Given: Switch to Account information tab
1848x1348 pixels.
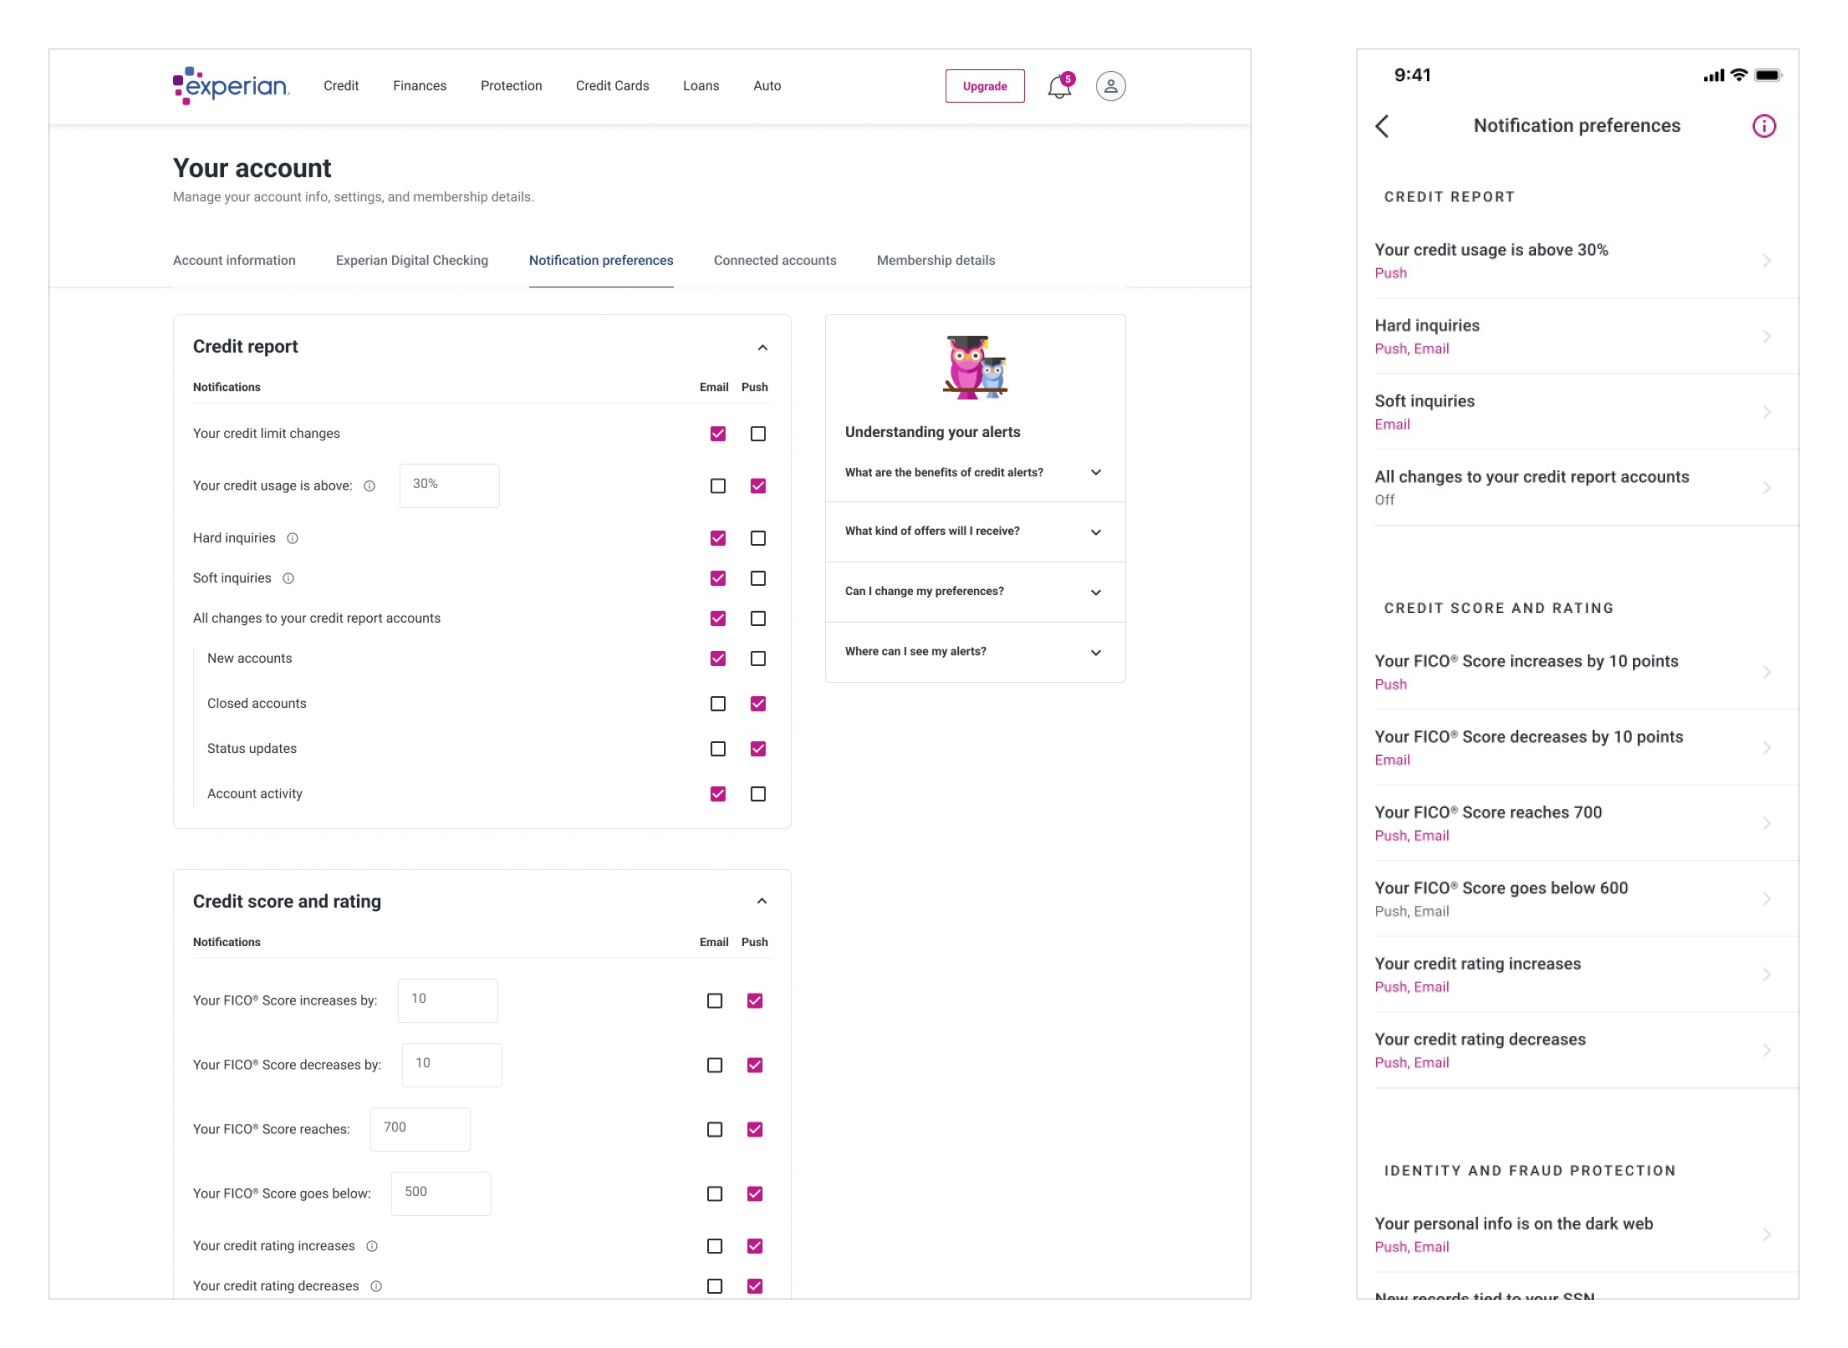Looking at the screenshot, I should point(234,260).
